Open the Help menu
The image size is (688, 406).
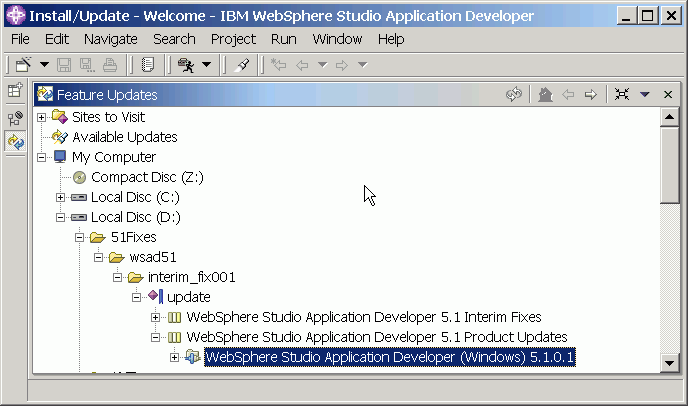(391, 40)
